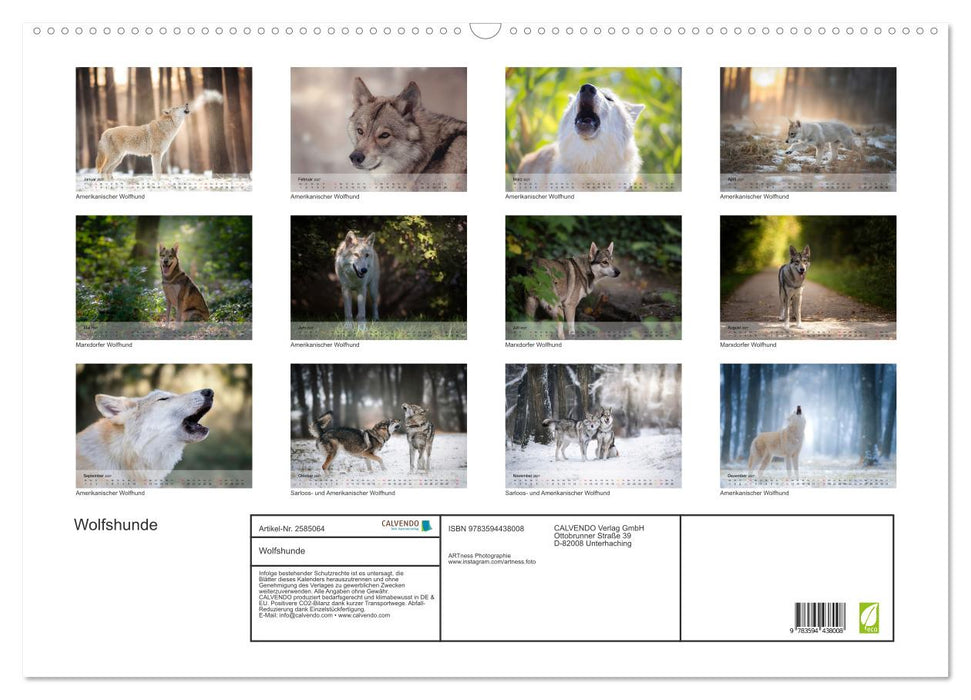The height and width of the screenshot is (700, 971).
Task: Click the Saarloos caption under November photo
Action: tap(557, 493)
